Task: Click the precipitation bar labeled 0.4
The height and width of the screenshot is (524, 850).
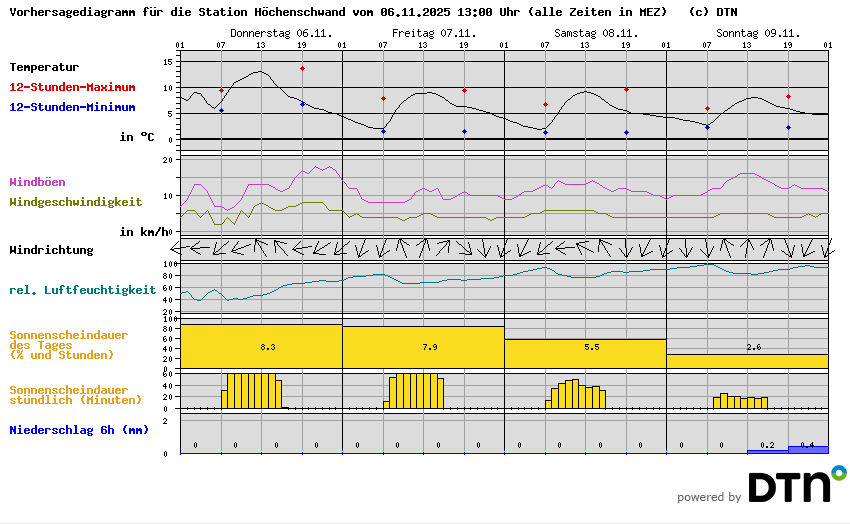Action: coord(808,449)
